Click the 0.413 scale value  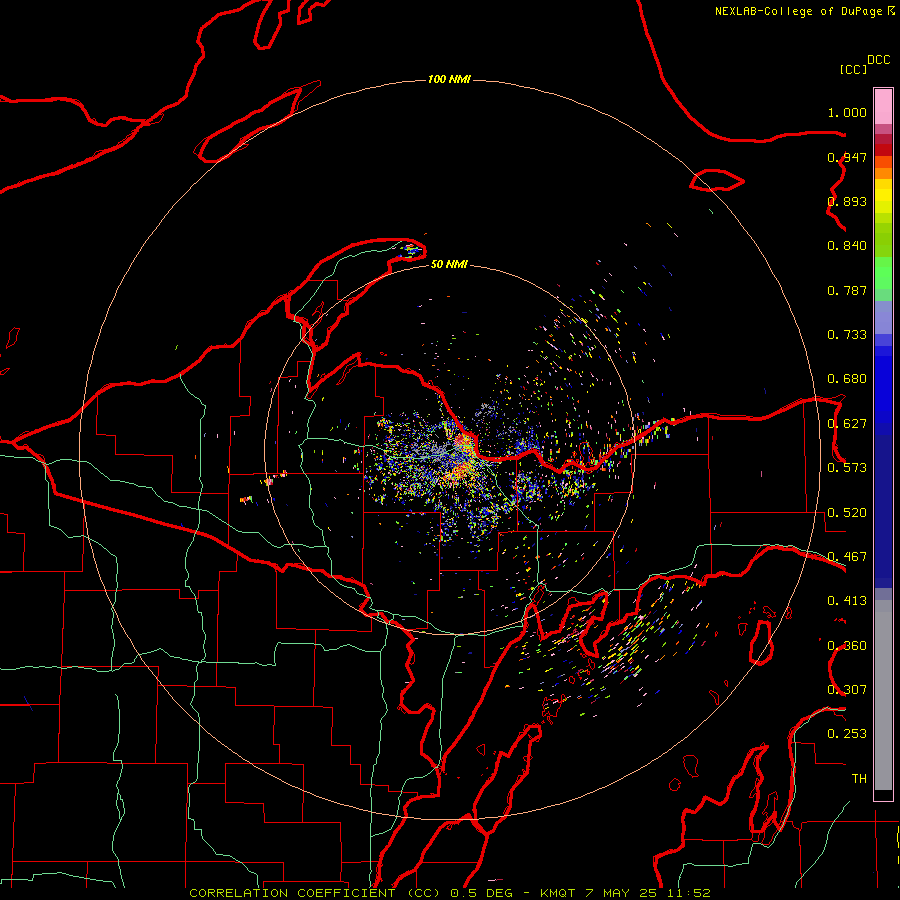(847, 601)
